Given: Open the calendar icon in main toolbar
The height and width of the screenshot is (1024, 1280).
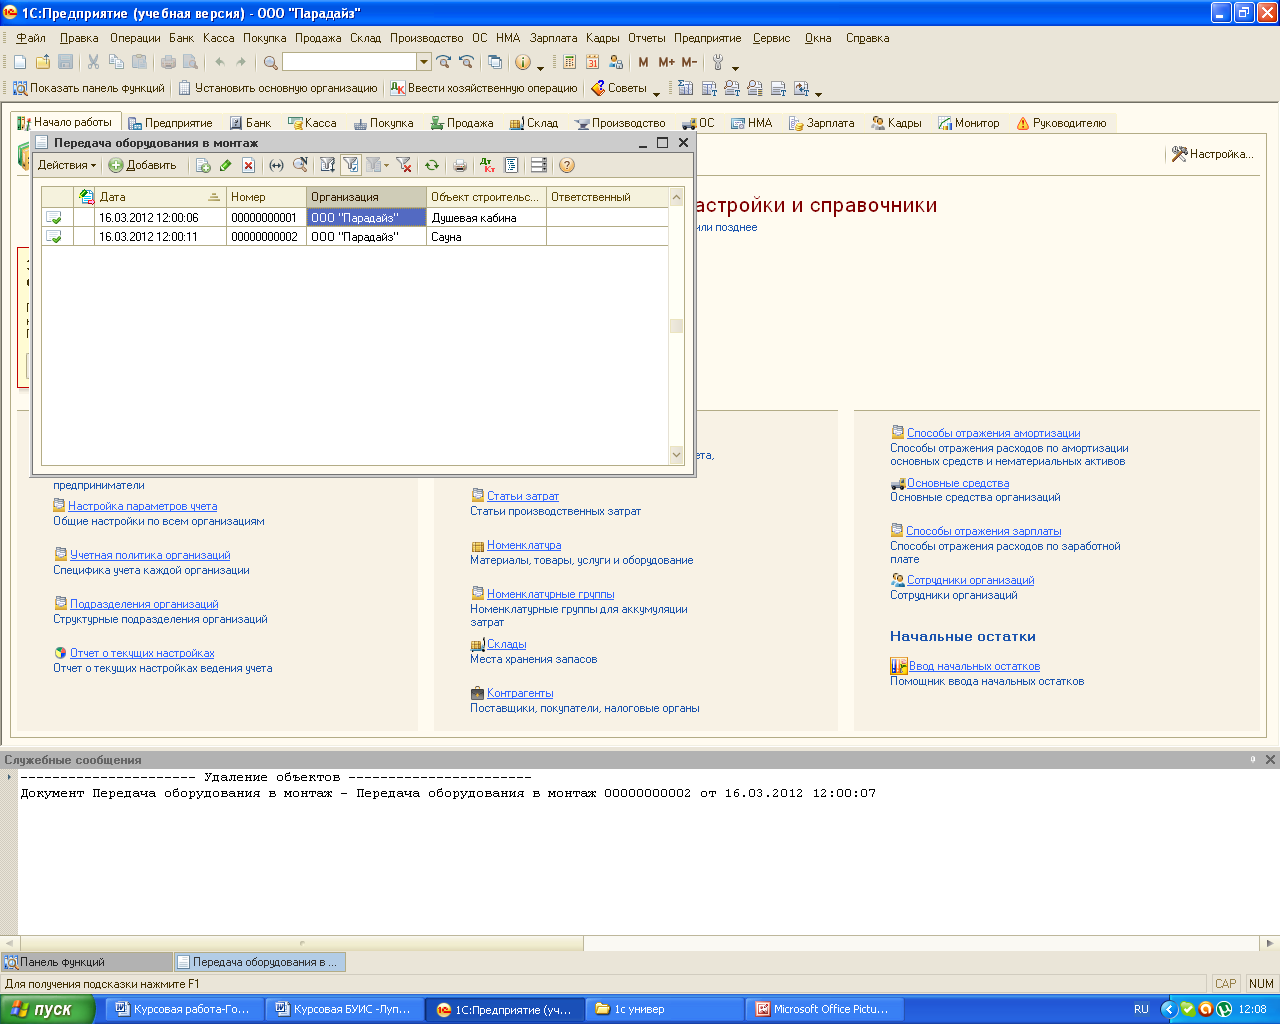Looking at the screenshot, I should (x=592, y=62).
